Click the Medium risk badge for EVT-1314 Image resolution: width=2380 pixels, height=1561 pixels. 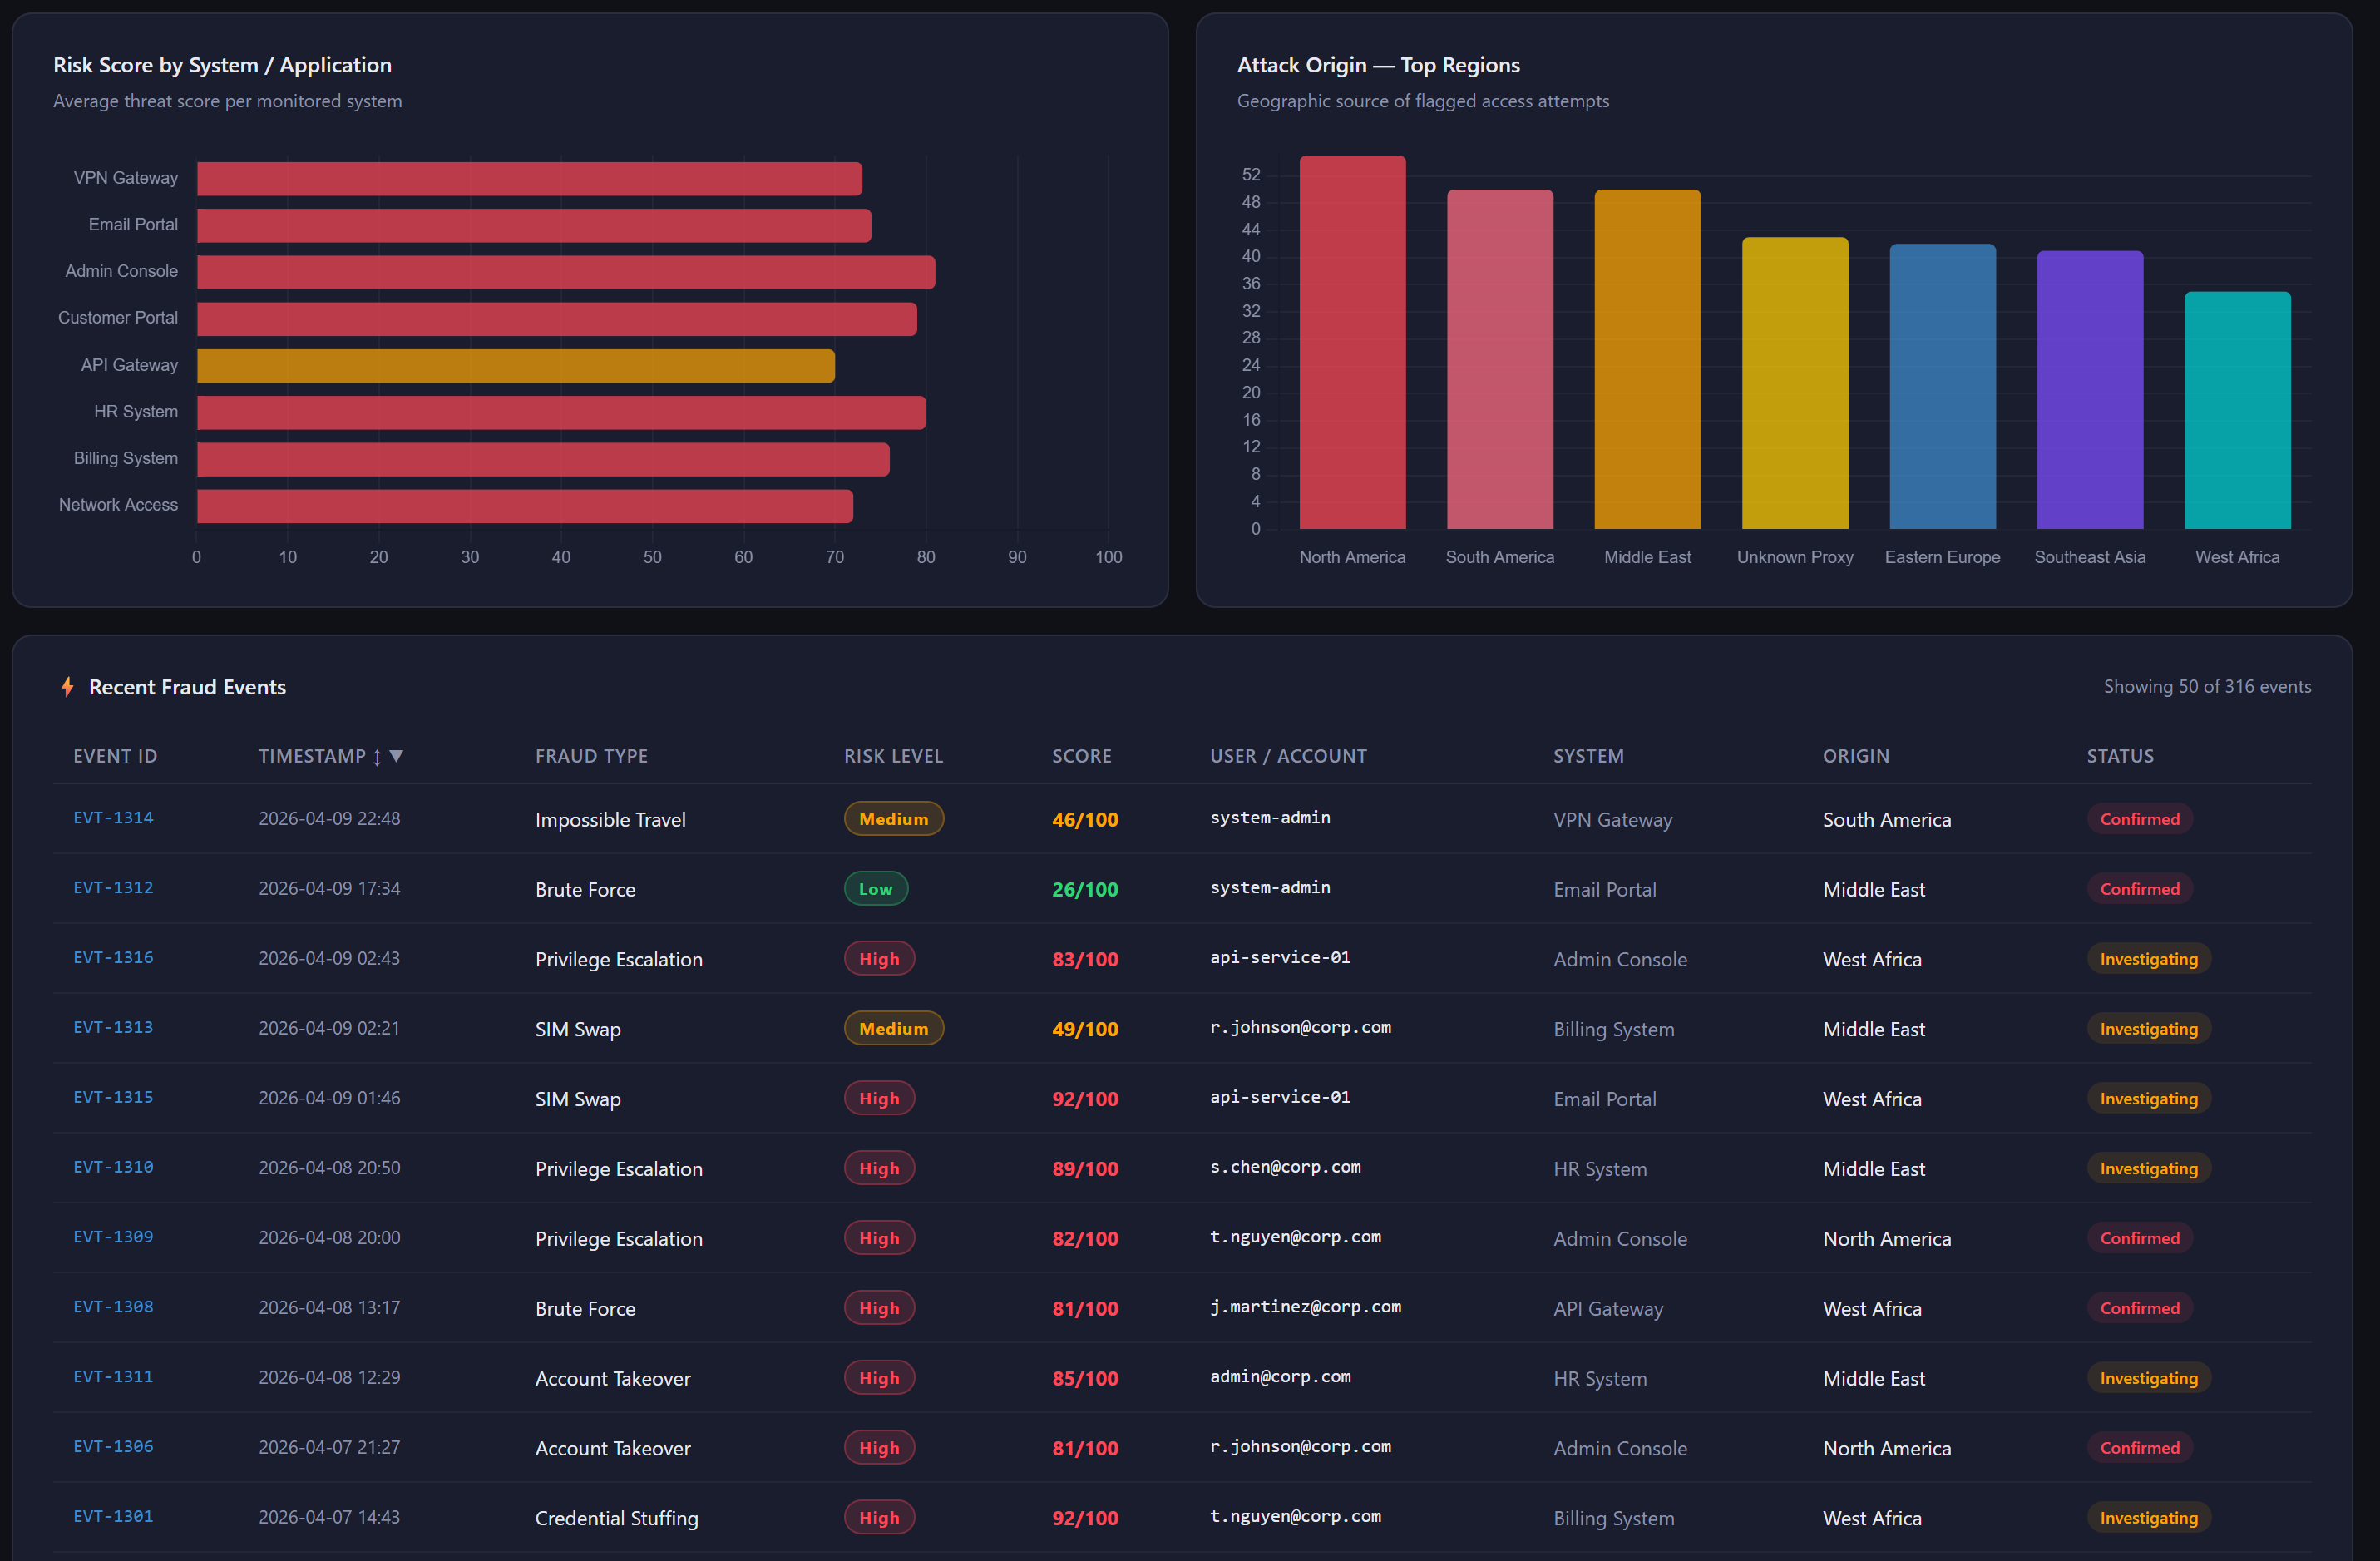pyautogui.click(x=893, y=819)
